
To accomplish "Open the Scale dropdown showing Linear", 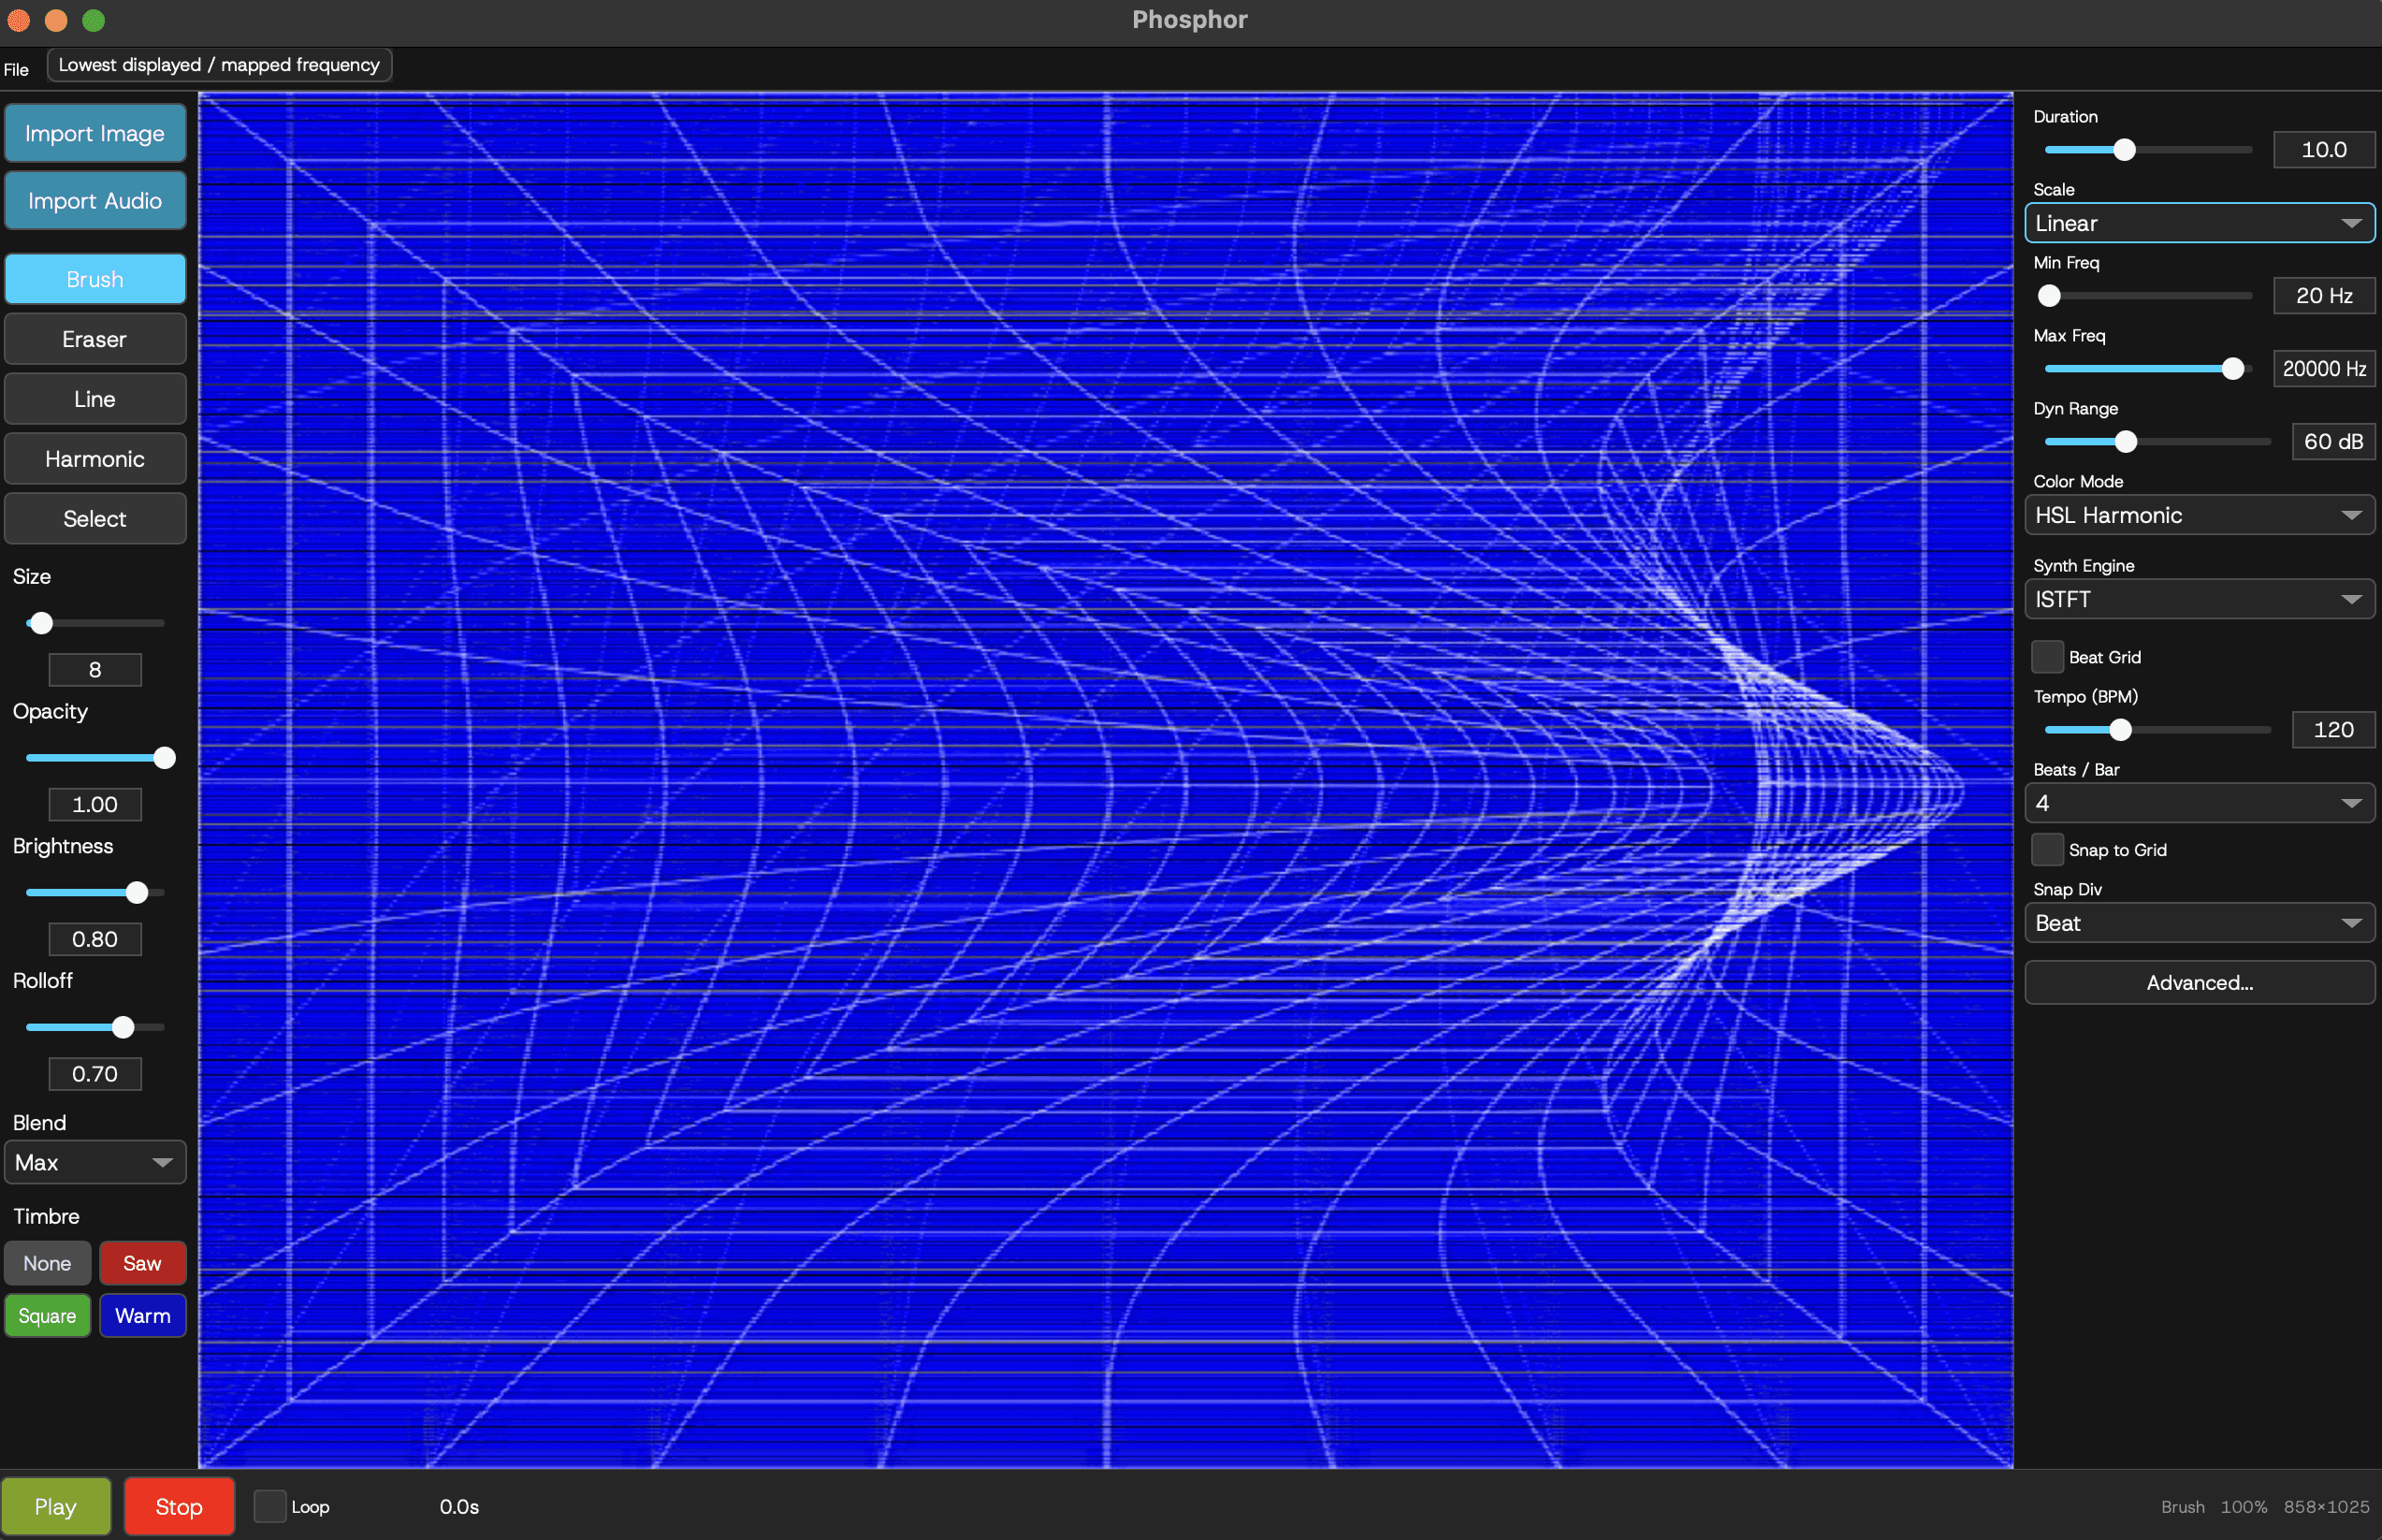I will coord(2199,223).
